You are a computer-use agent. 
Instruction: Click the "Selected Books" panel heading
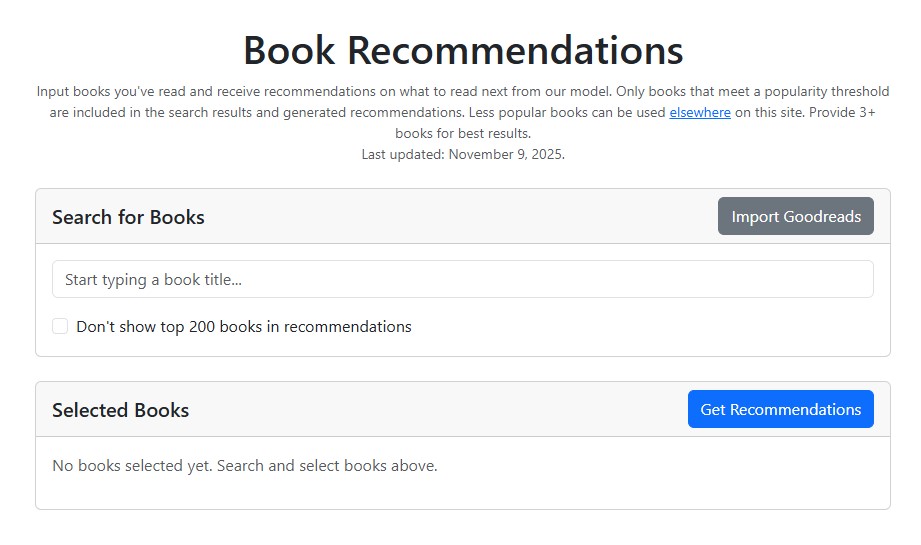point(120,410)
